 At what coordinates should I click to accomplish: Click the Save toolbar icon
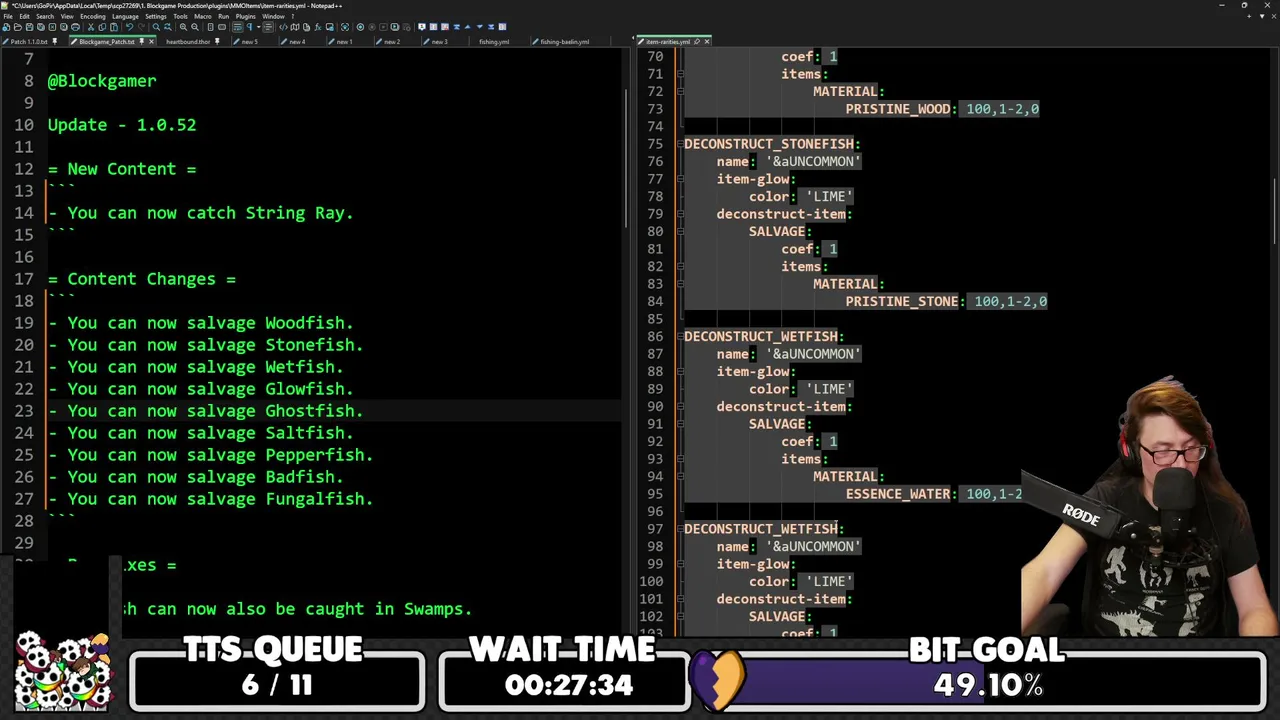[x=29, y=27]
